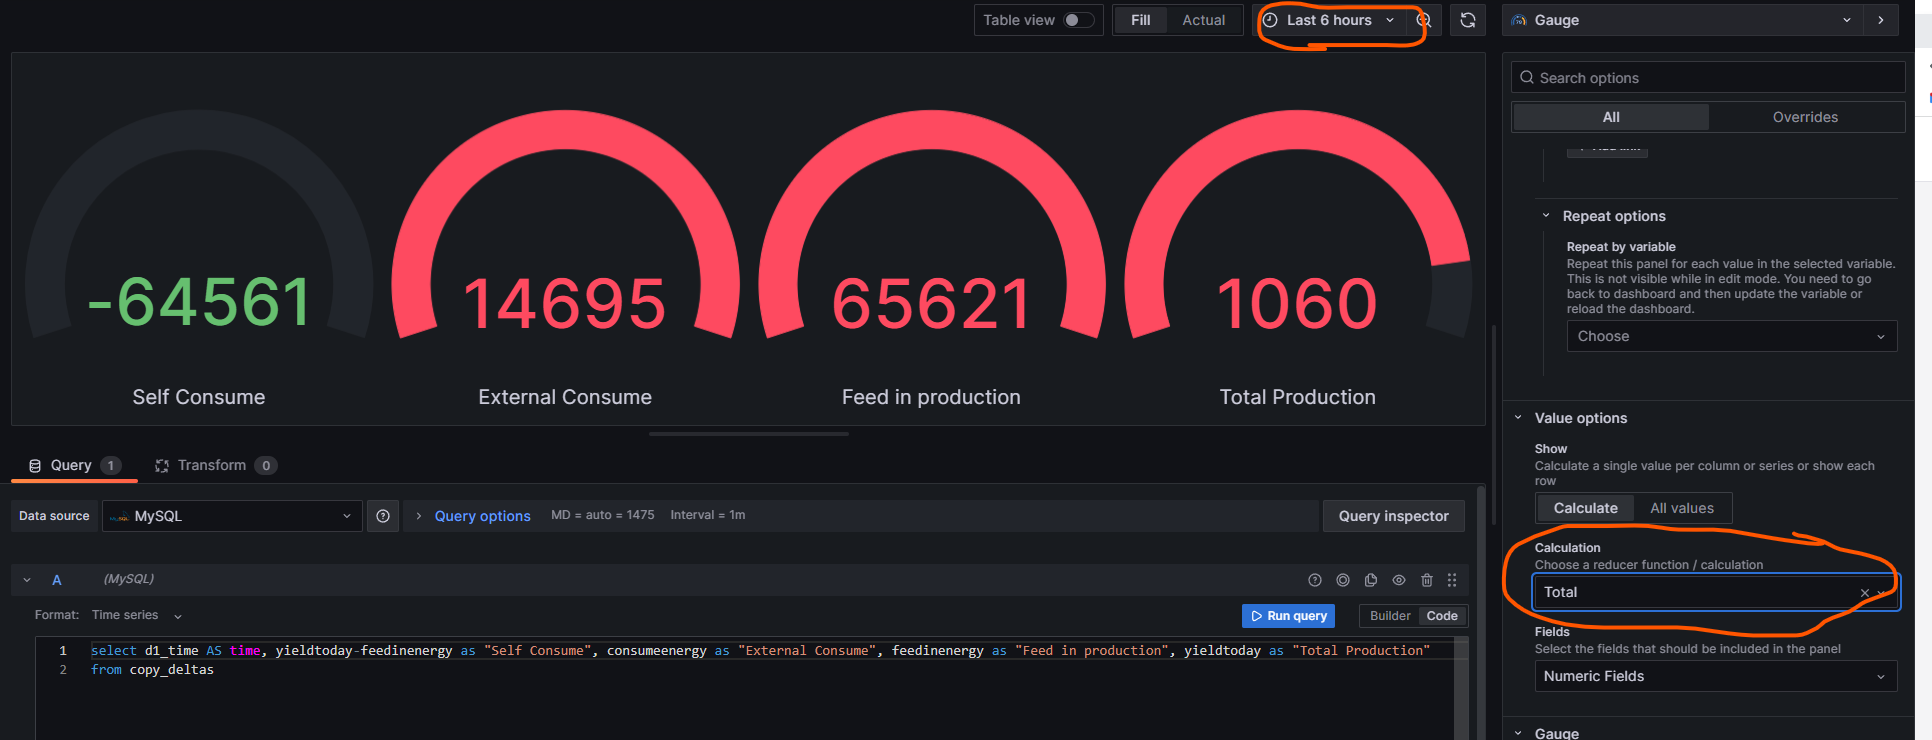Show help for query A
The height and width of the screenshot is (740, 1932).
1315,580
